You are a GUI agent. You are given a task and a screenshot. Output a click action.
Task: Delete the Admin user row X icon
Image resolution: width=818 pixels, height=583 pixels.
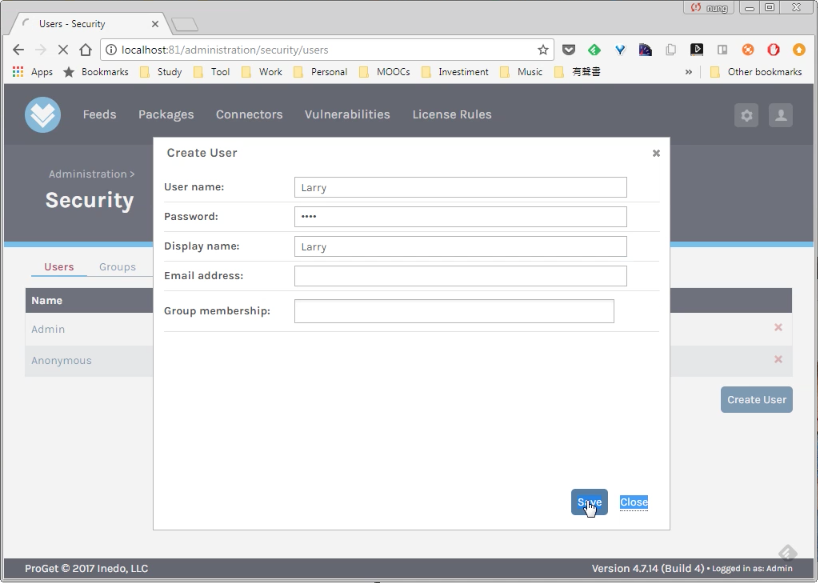click(778, 327)
